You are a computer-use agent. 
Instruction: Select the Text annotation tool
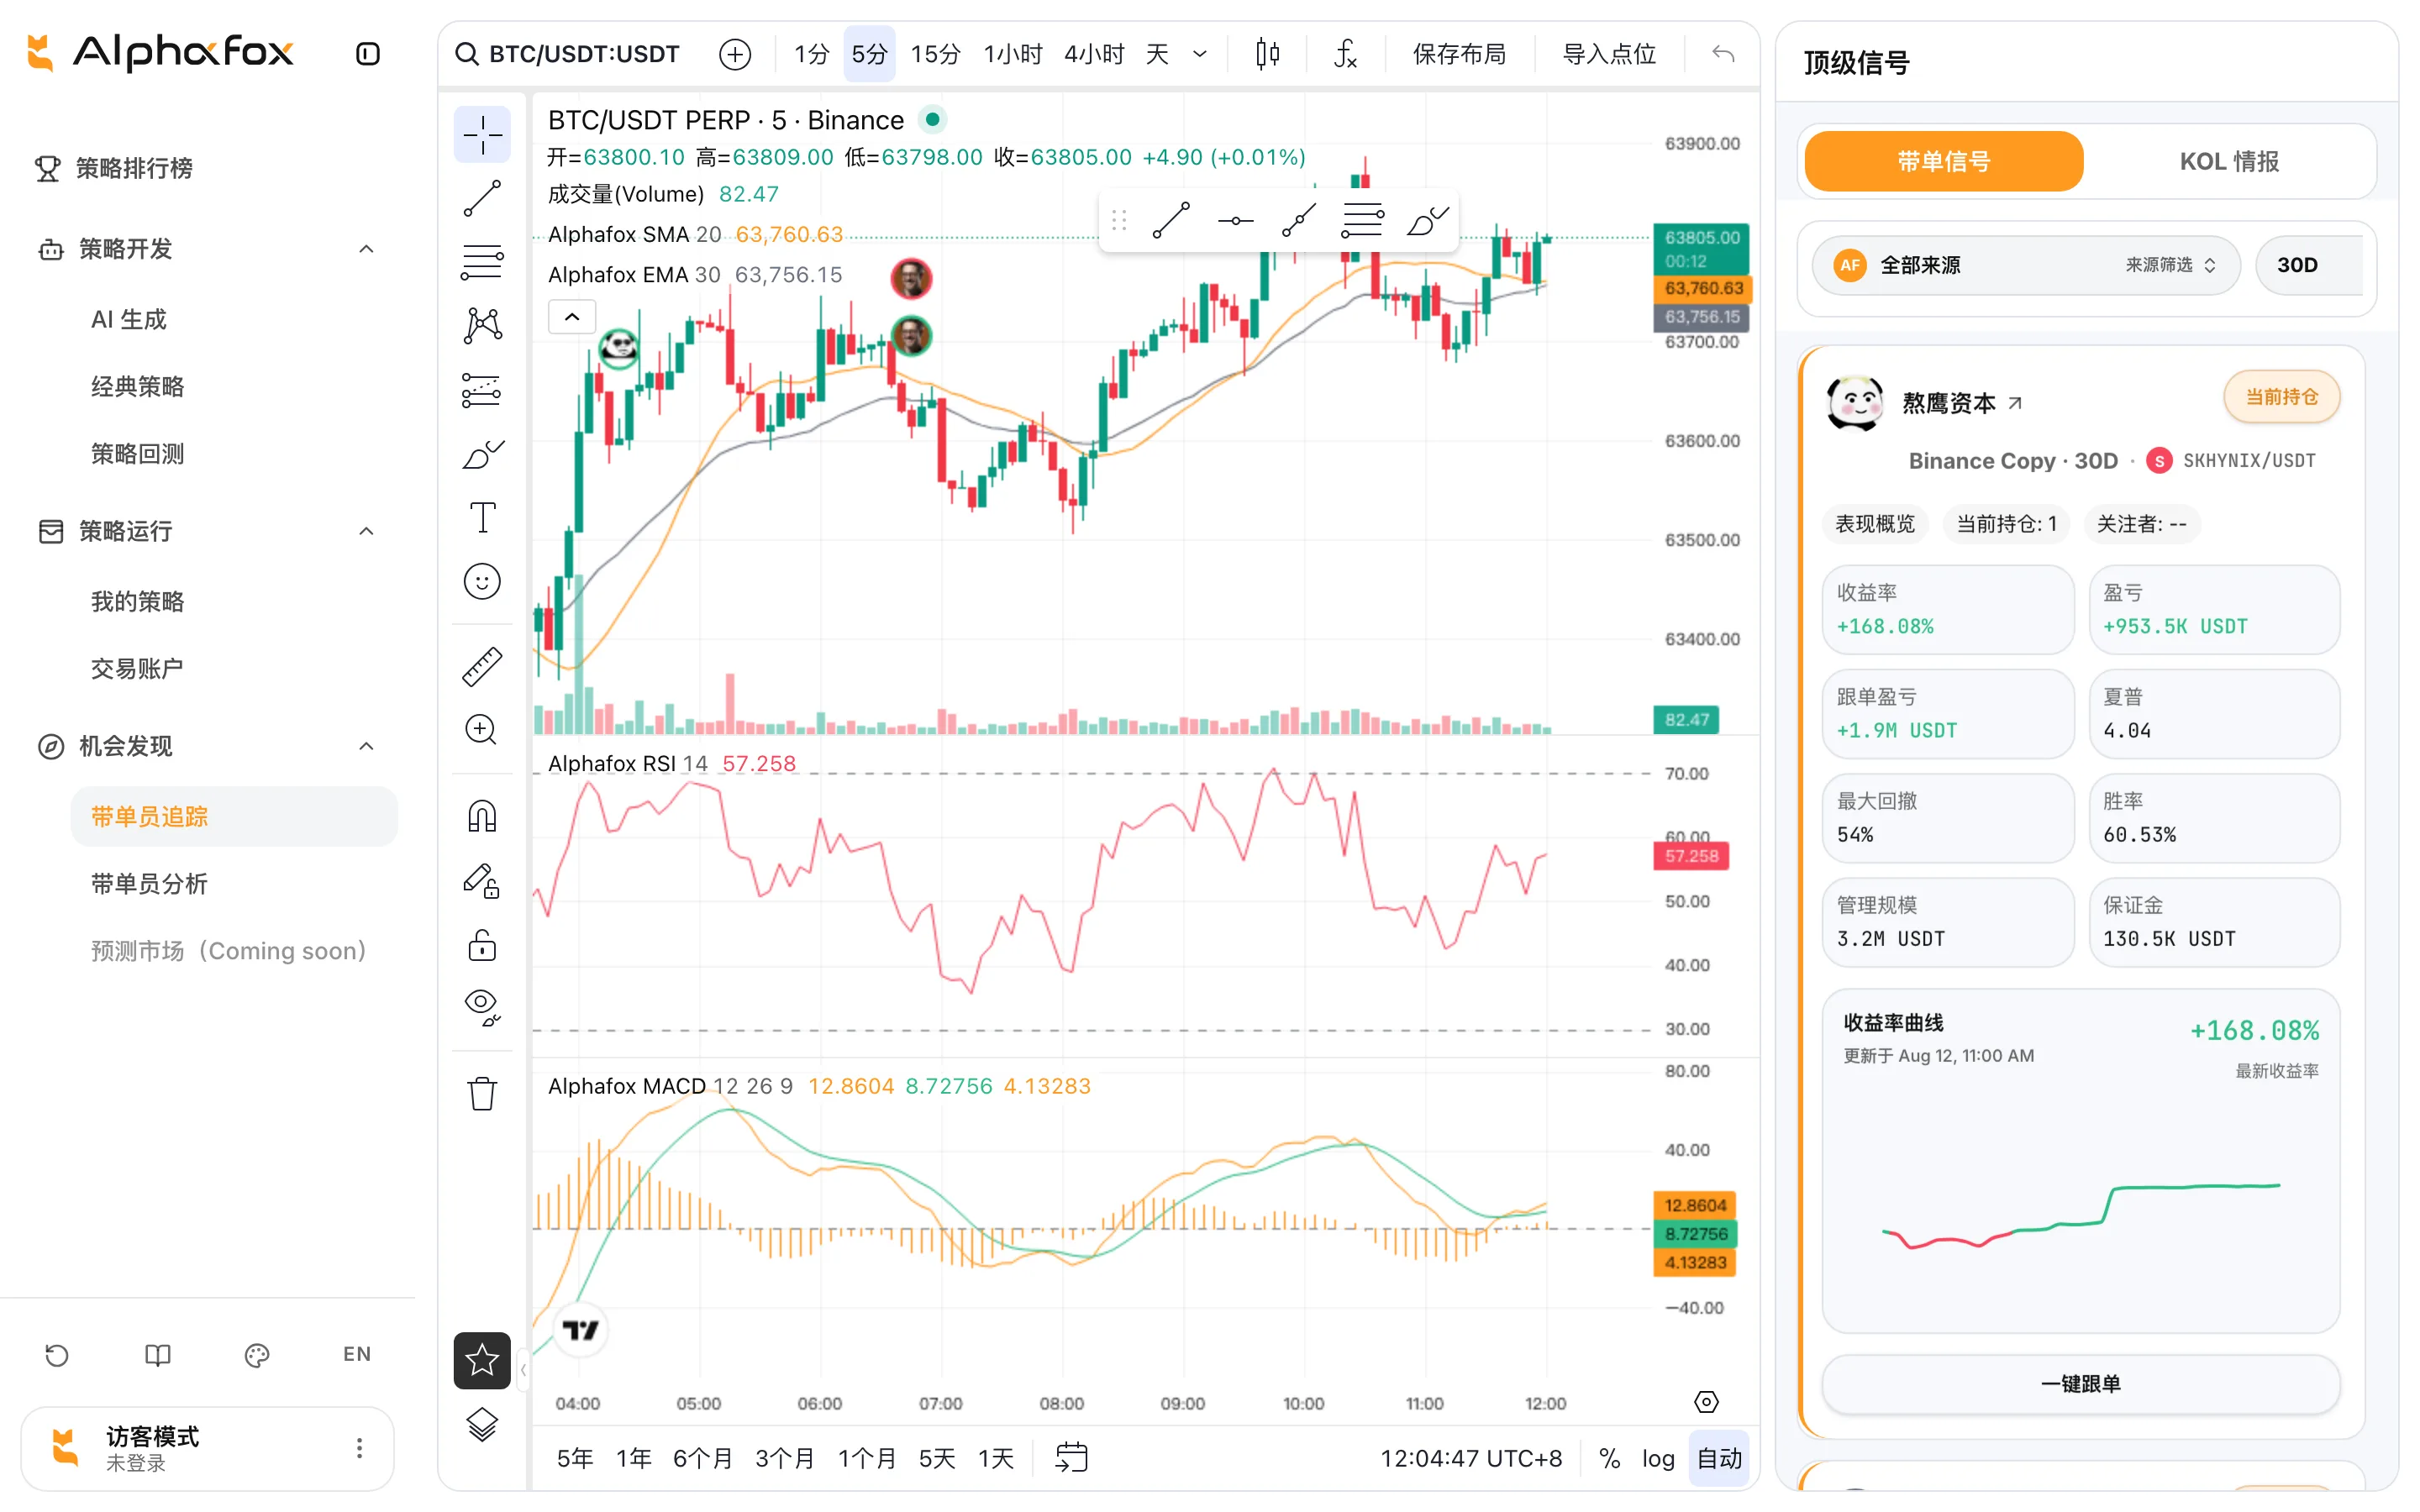(x=482, y=518)
